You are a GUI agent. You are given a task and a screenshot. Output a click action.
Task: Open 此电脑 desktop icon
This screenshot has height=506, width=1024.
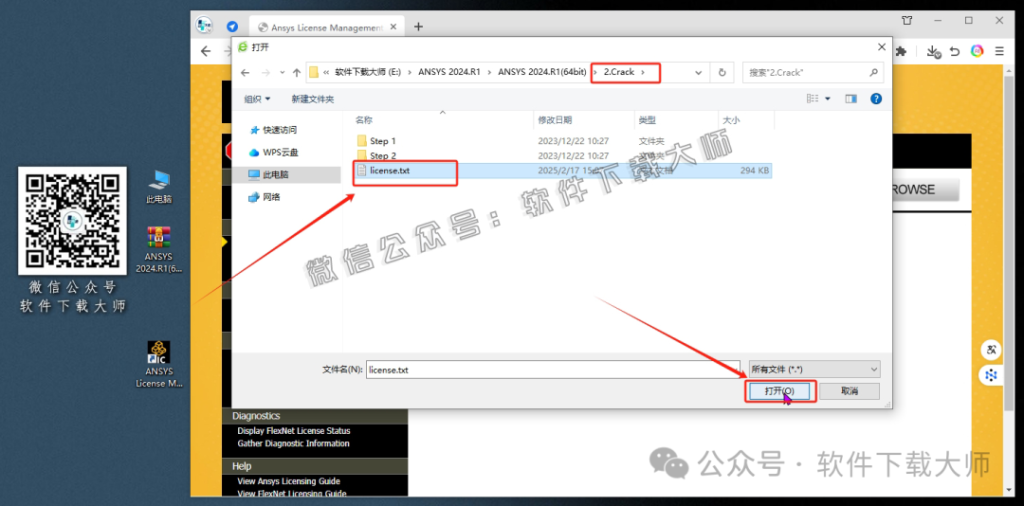click(159, 187)
